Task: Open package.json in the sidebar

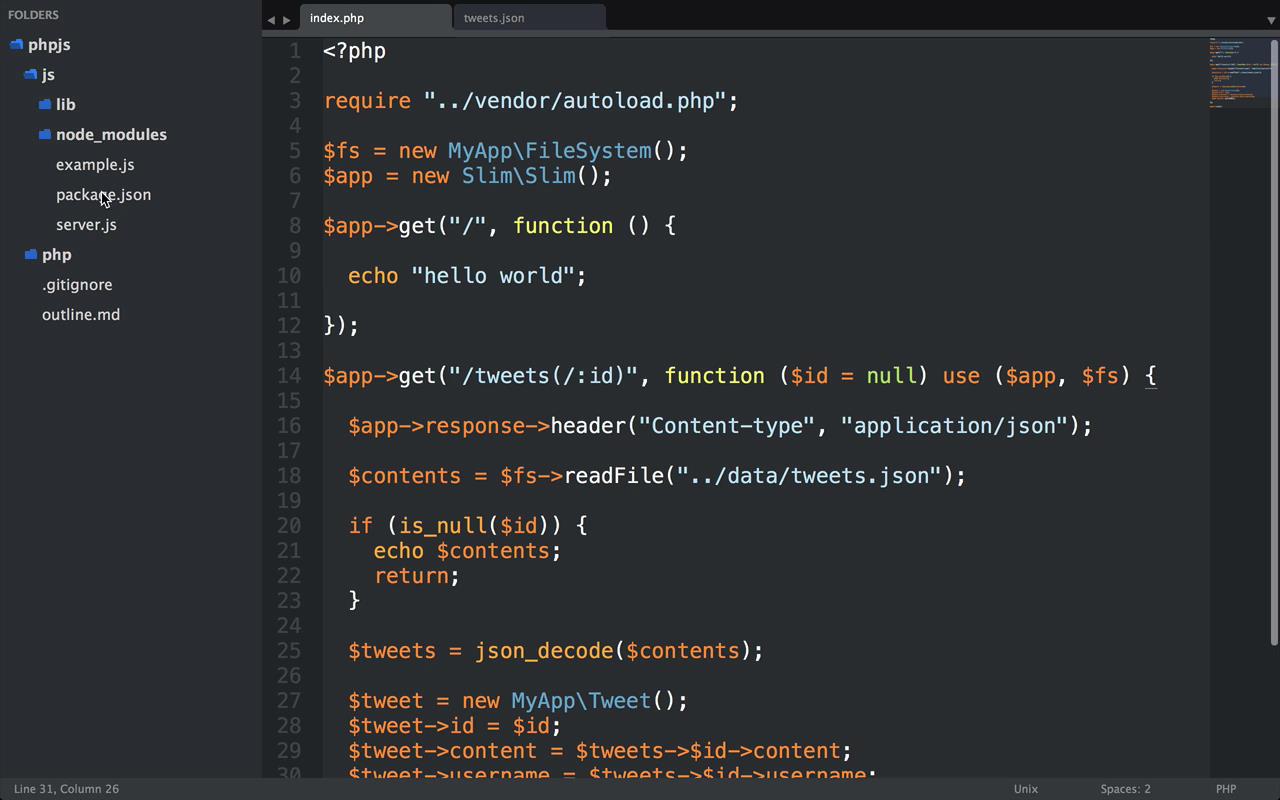Action: (104, 195)
